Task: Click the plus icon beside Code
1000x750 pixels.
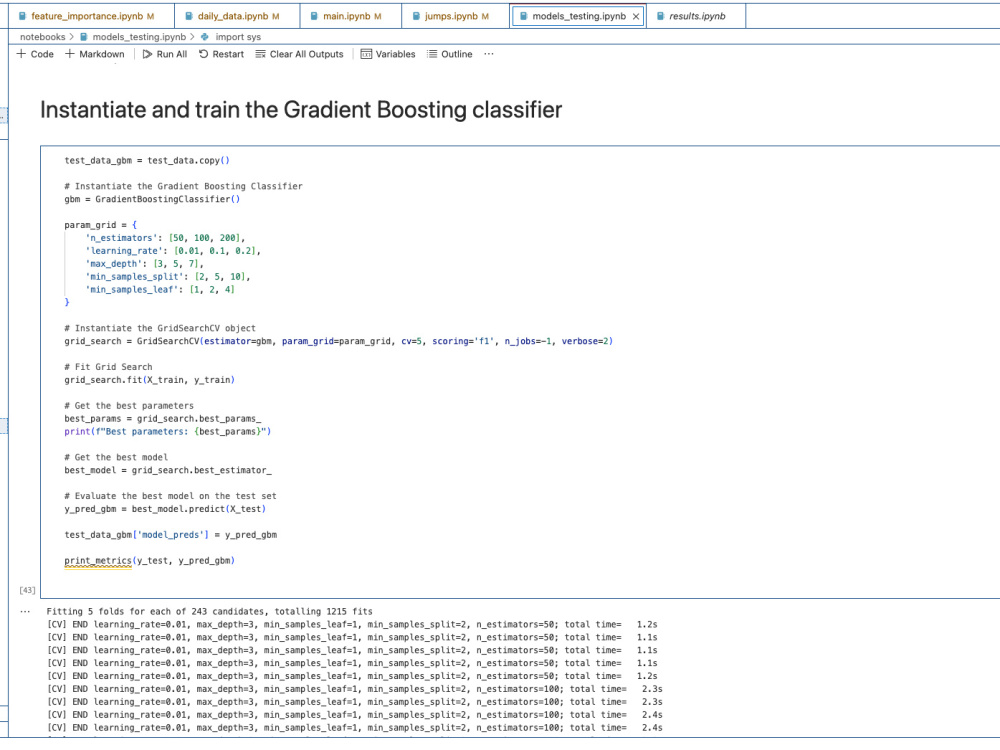Action: [21, 54]
